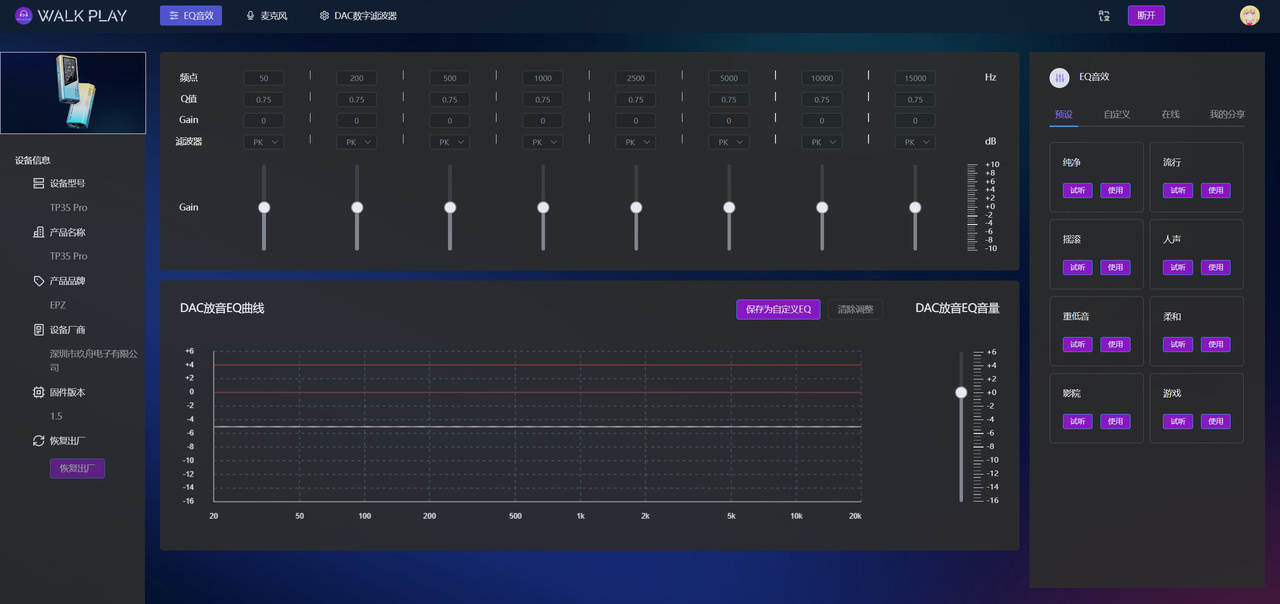Click the EQ音效 panel equalizer icon
The width and height of the screenshot is (1280, 604).
[x=1059, y=78]
